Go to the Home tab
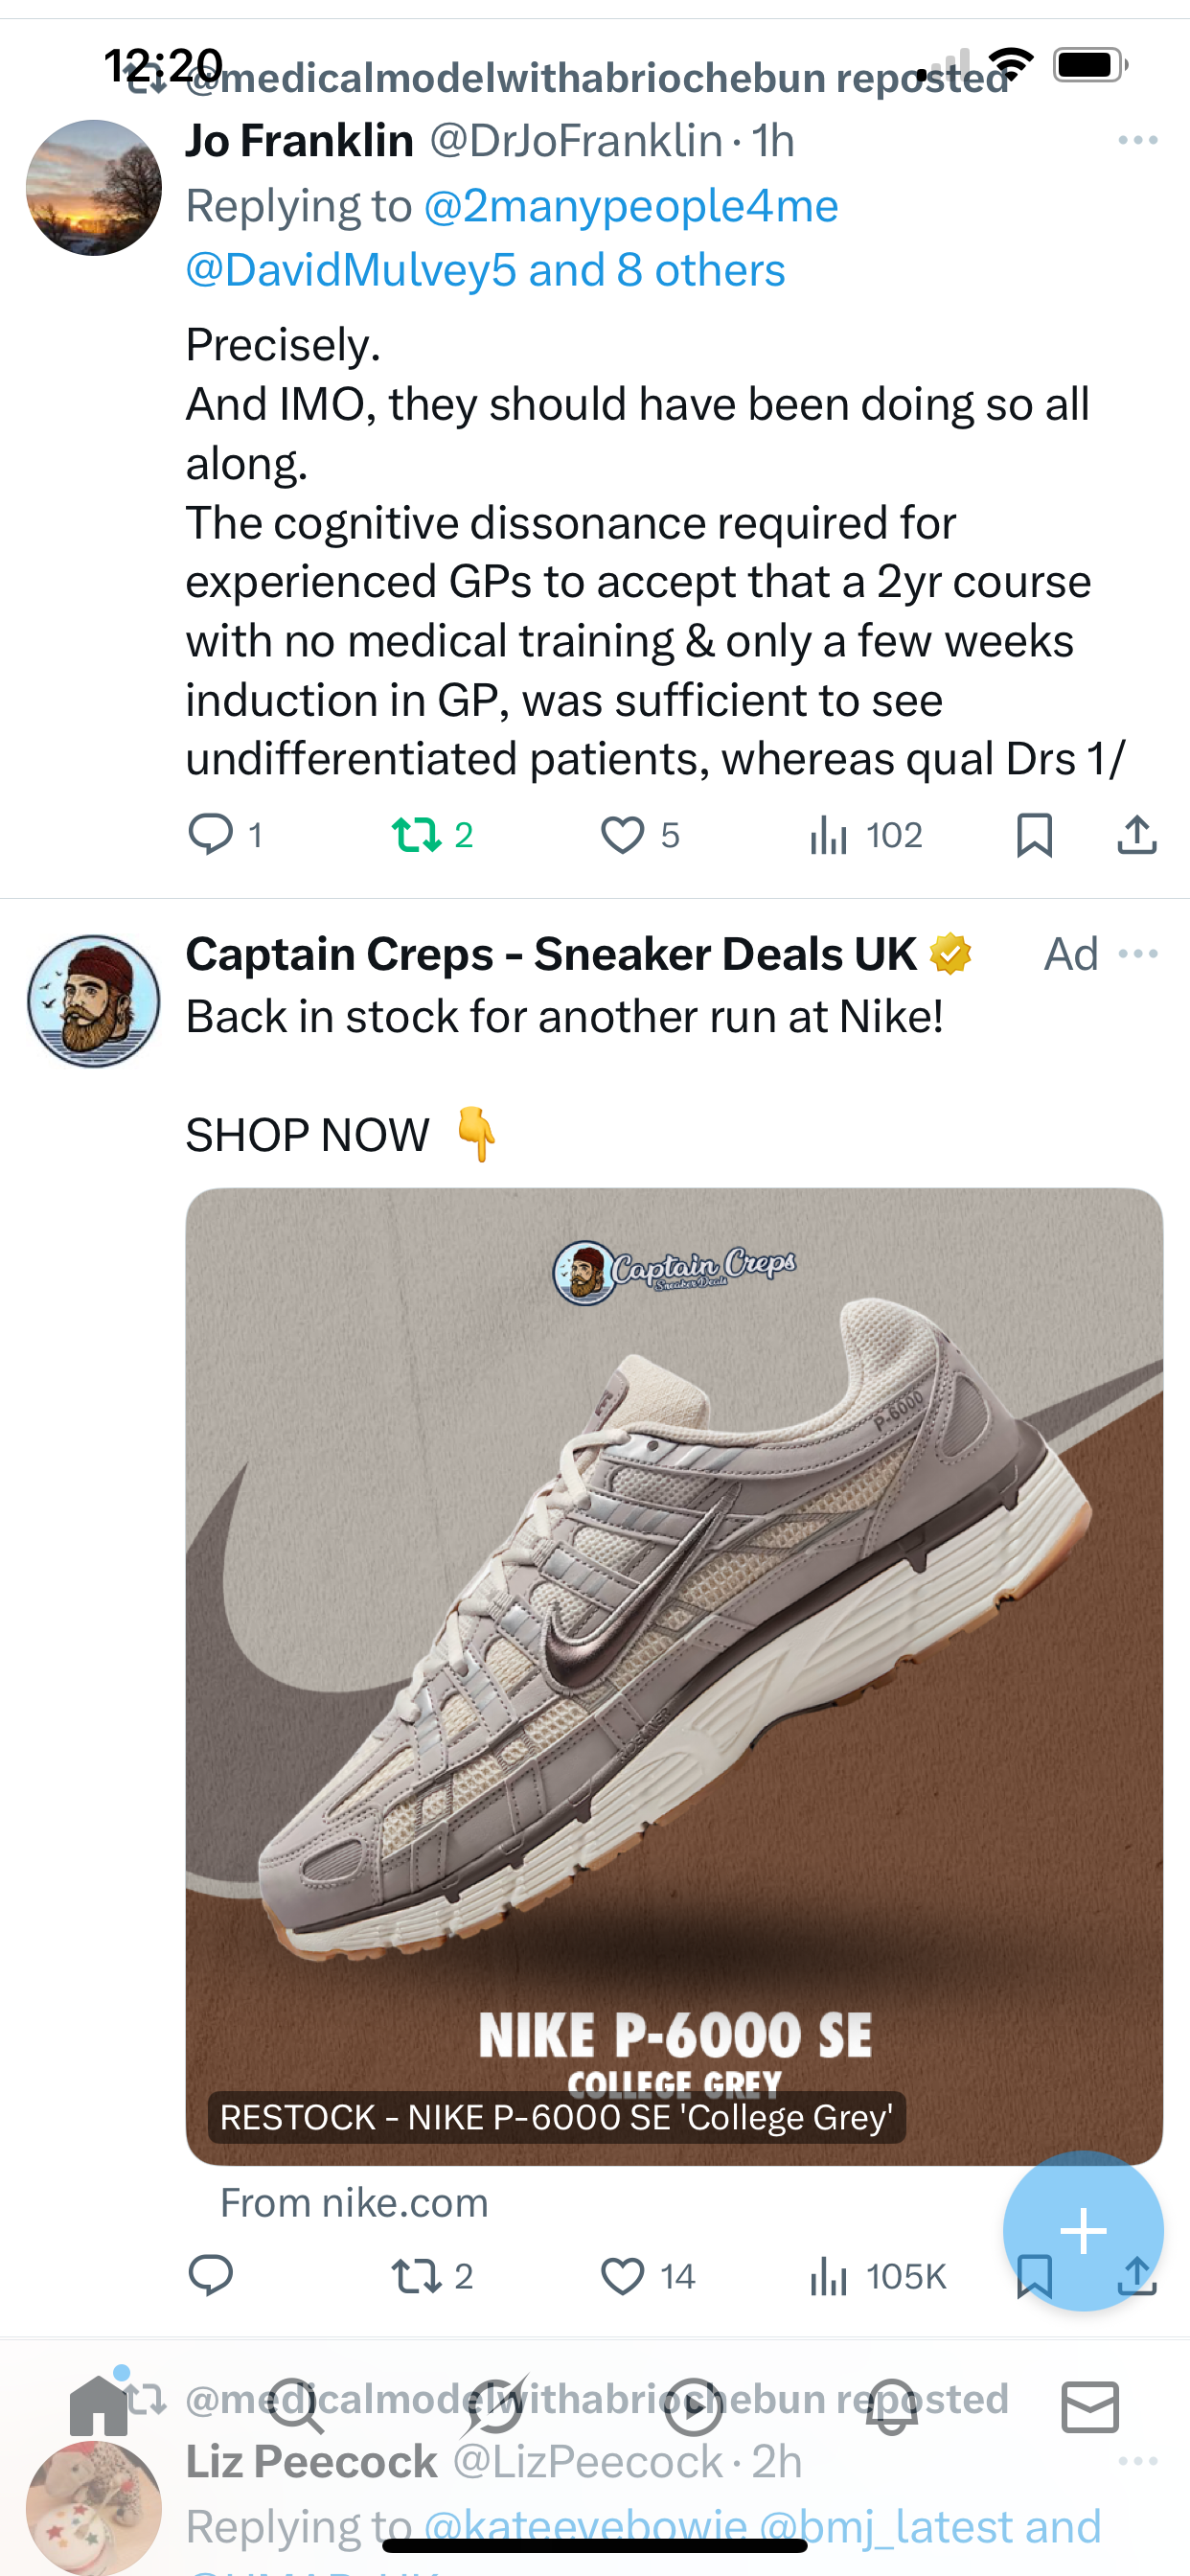The width and height of the screenshot is (1190, 2576). click(x=98, y=2406)
